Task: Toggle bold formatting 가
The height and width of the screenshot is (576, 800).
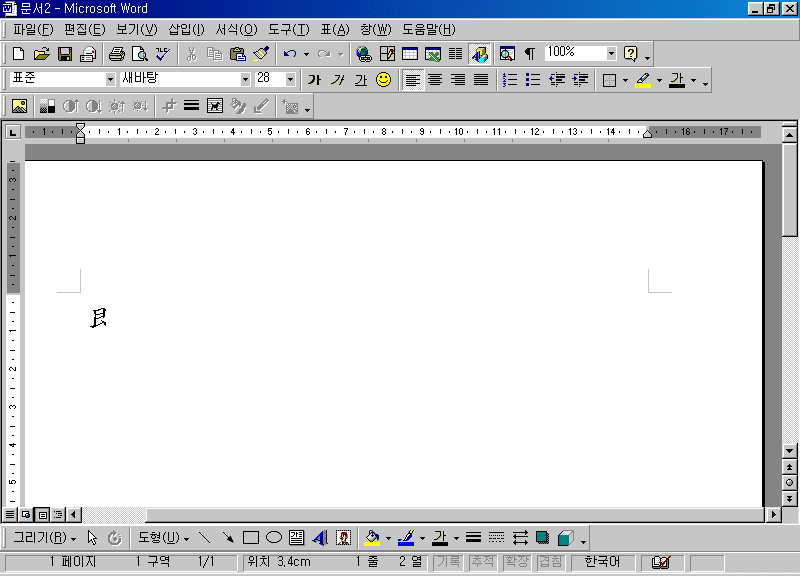Action: point(314,80)
